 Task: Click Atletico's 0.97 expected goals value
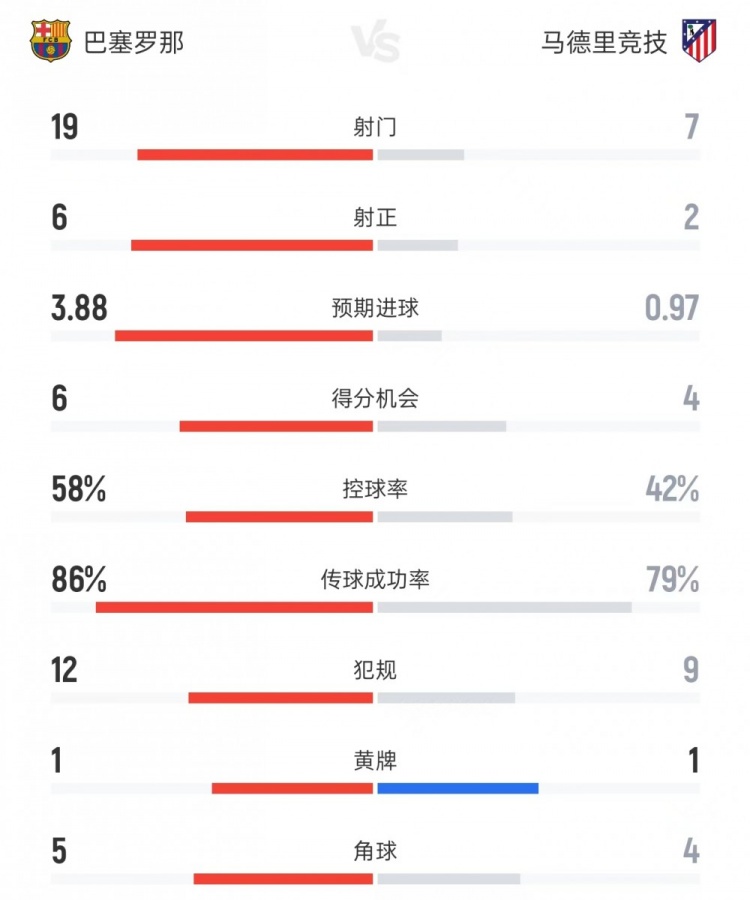(672, 308)
